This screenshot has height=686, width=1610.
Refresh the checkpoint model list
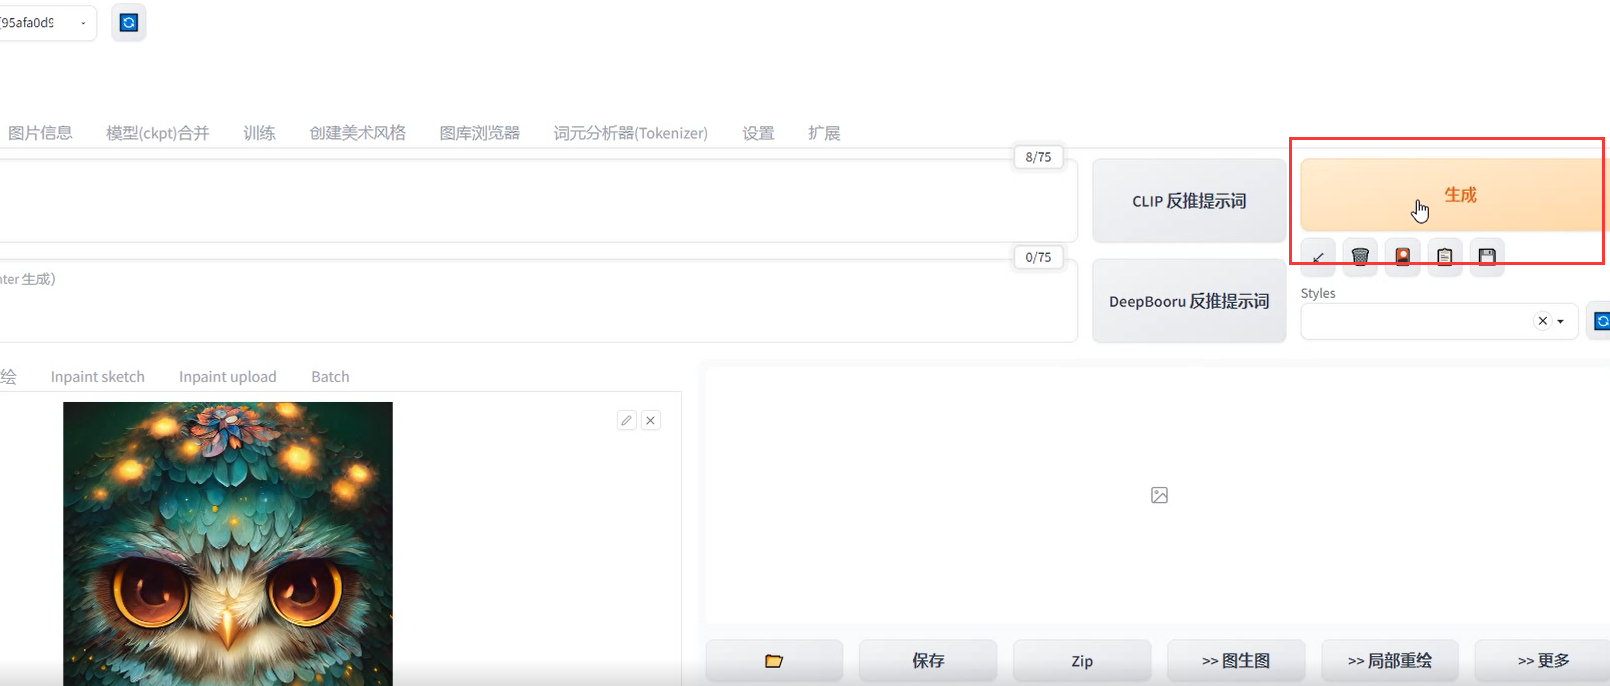[x=129, y=22]
